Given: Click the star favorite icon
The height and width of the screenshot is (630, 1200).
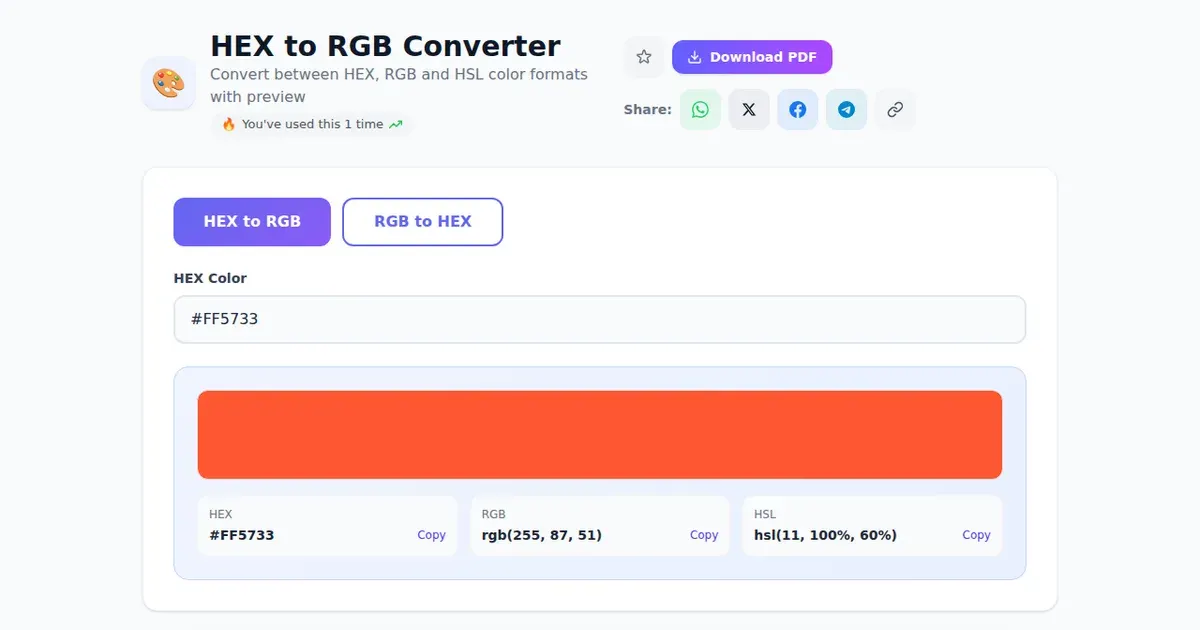Looking at the screenshot, I should tap(644, 57).
